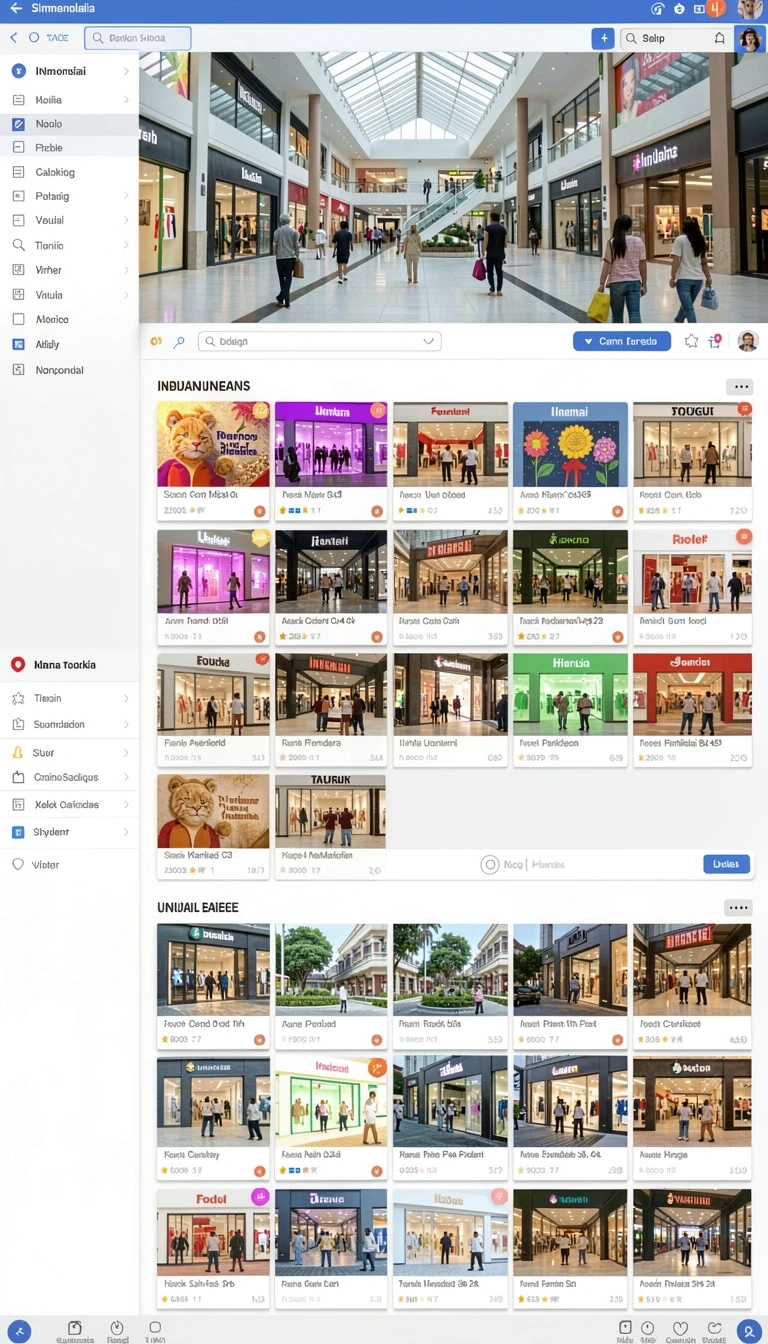Click the orange notification badge in the title bar

pos(715,9)
